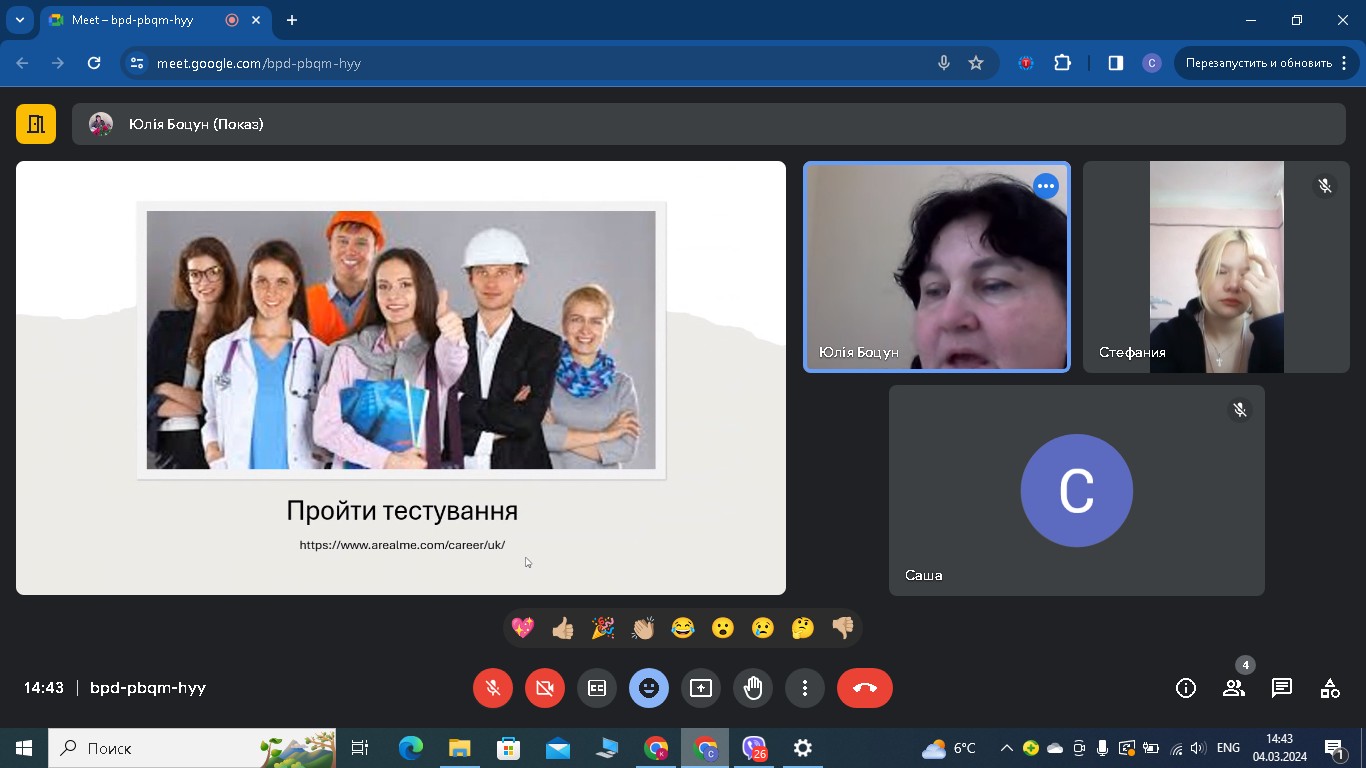Start presenting your screen
The width and height of the screenshot is (1366, 768).
[701, 688]
